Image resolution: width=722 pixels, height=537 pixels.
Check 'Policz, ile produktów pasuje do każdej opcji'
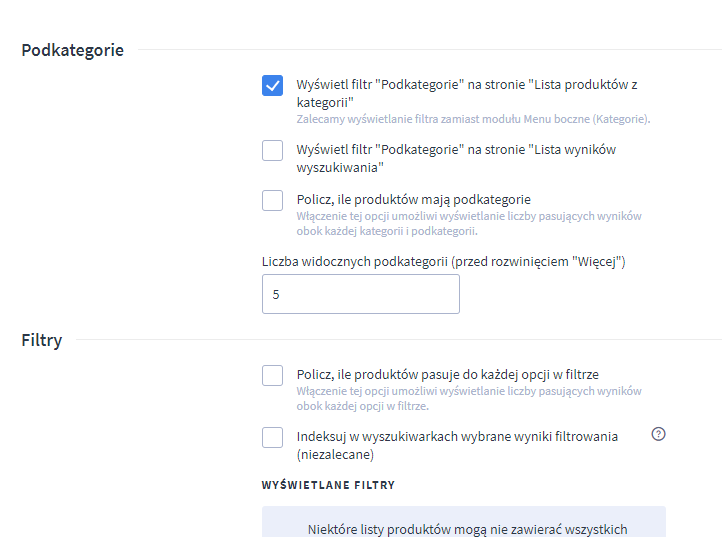pos(272,375)
